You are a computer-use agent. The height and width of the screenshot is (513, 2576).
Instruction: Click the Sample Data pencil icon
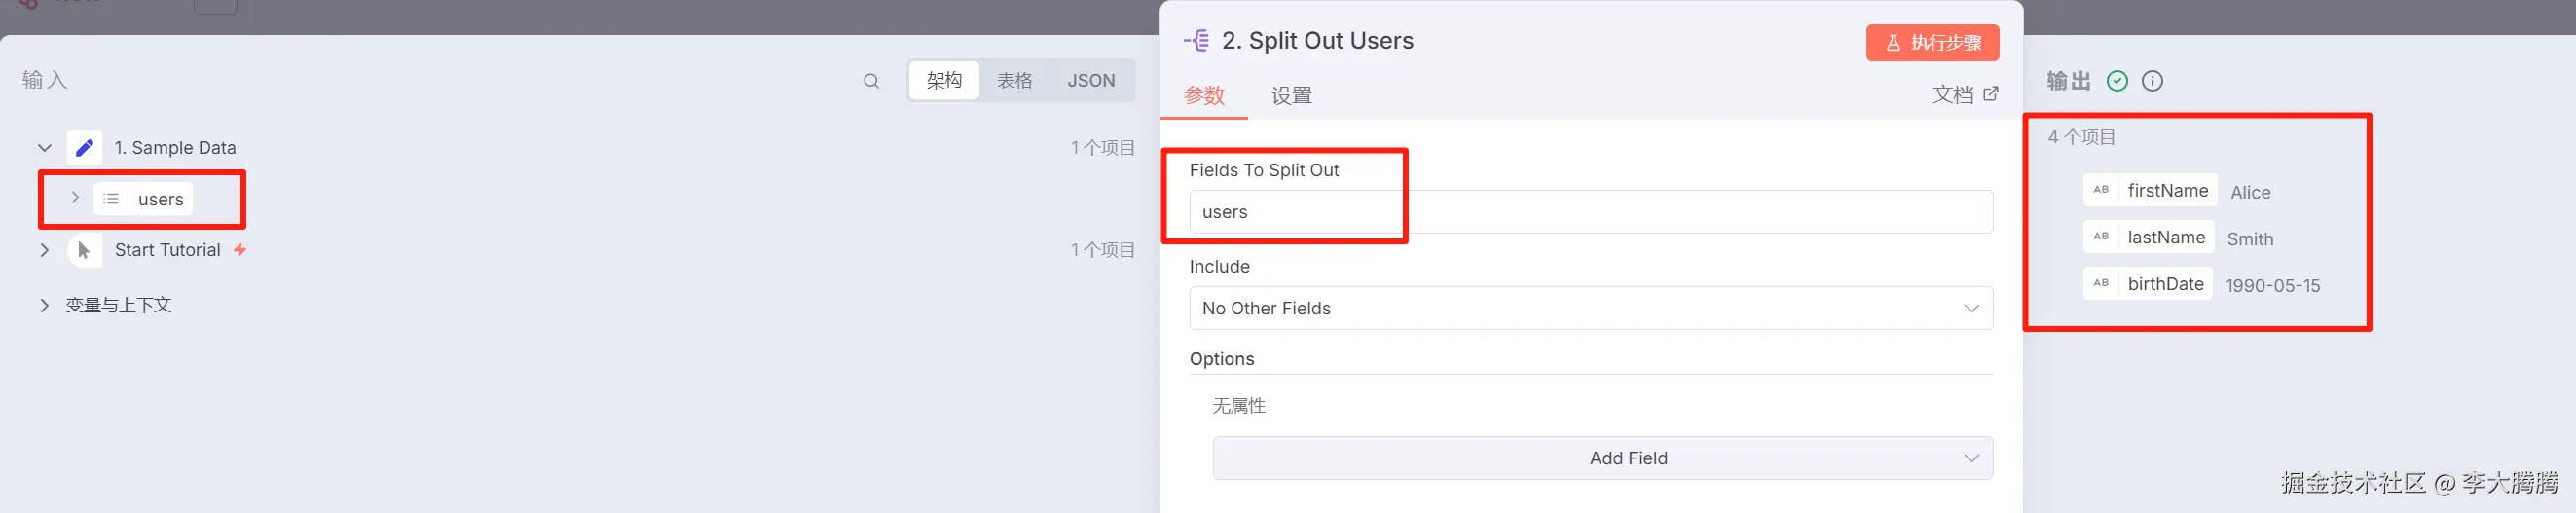click(85, 148)
